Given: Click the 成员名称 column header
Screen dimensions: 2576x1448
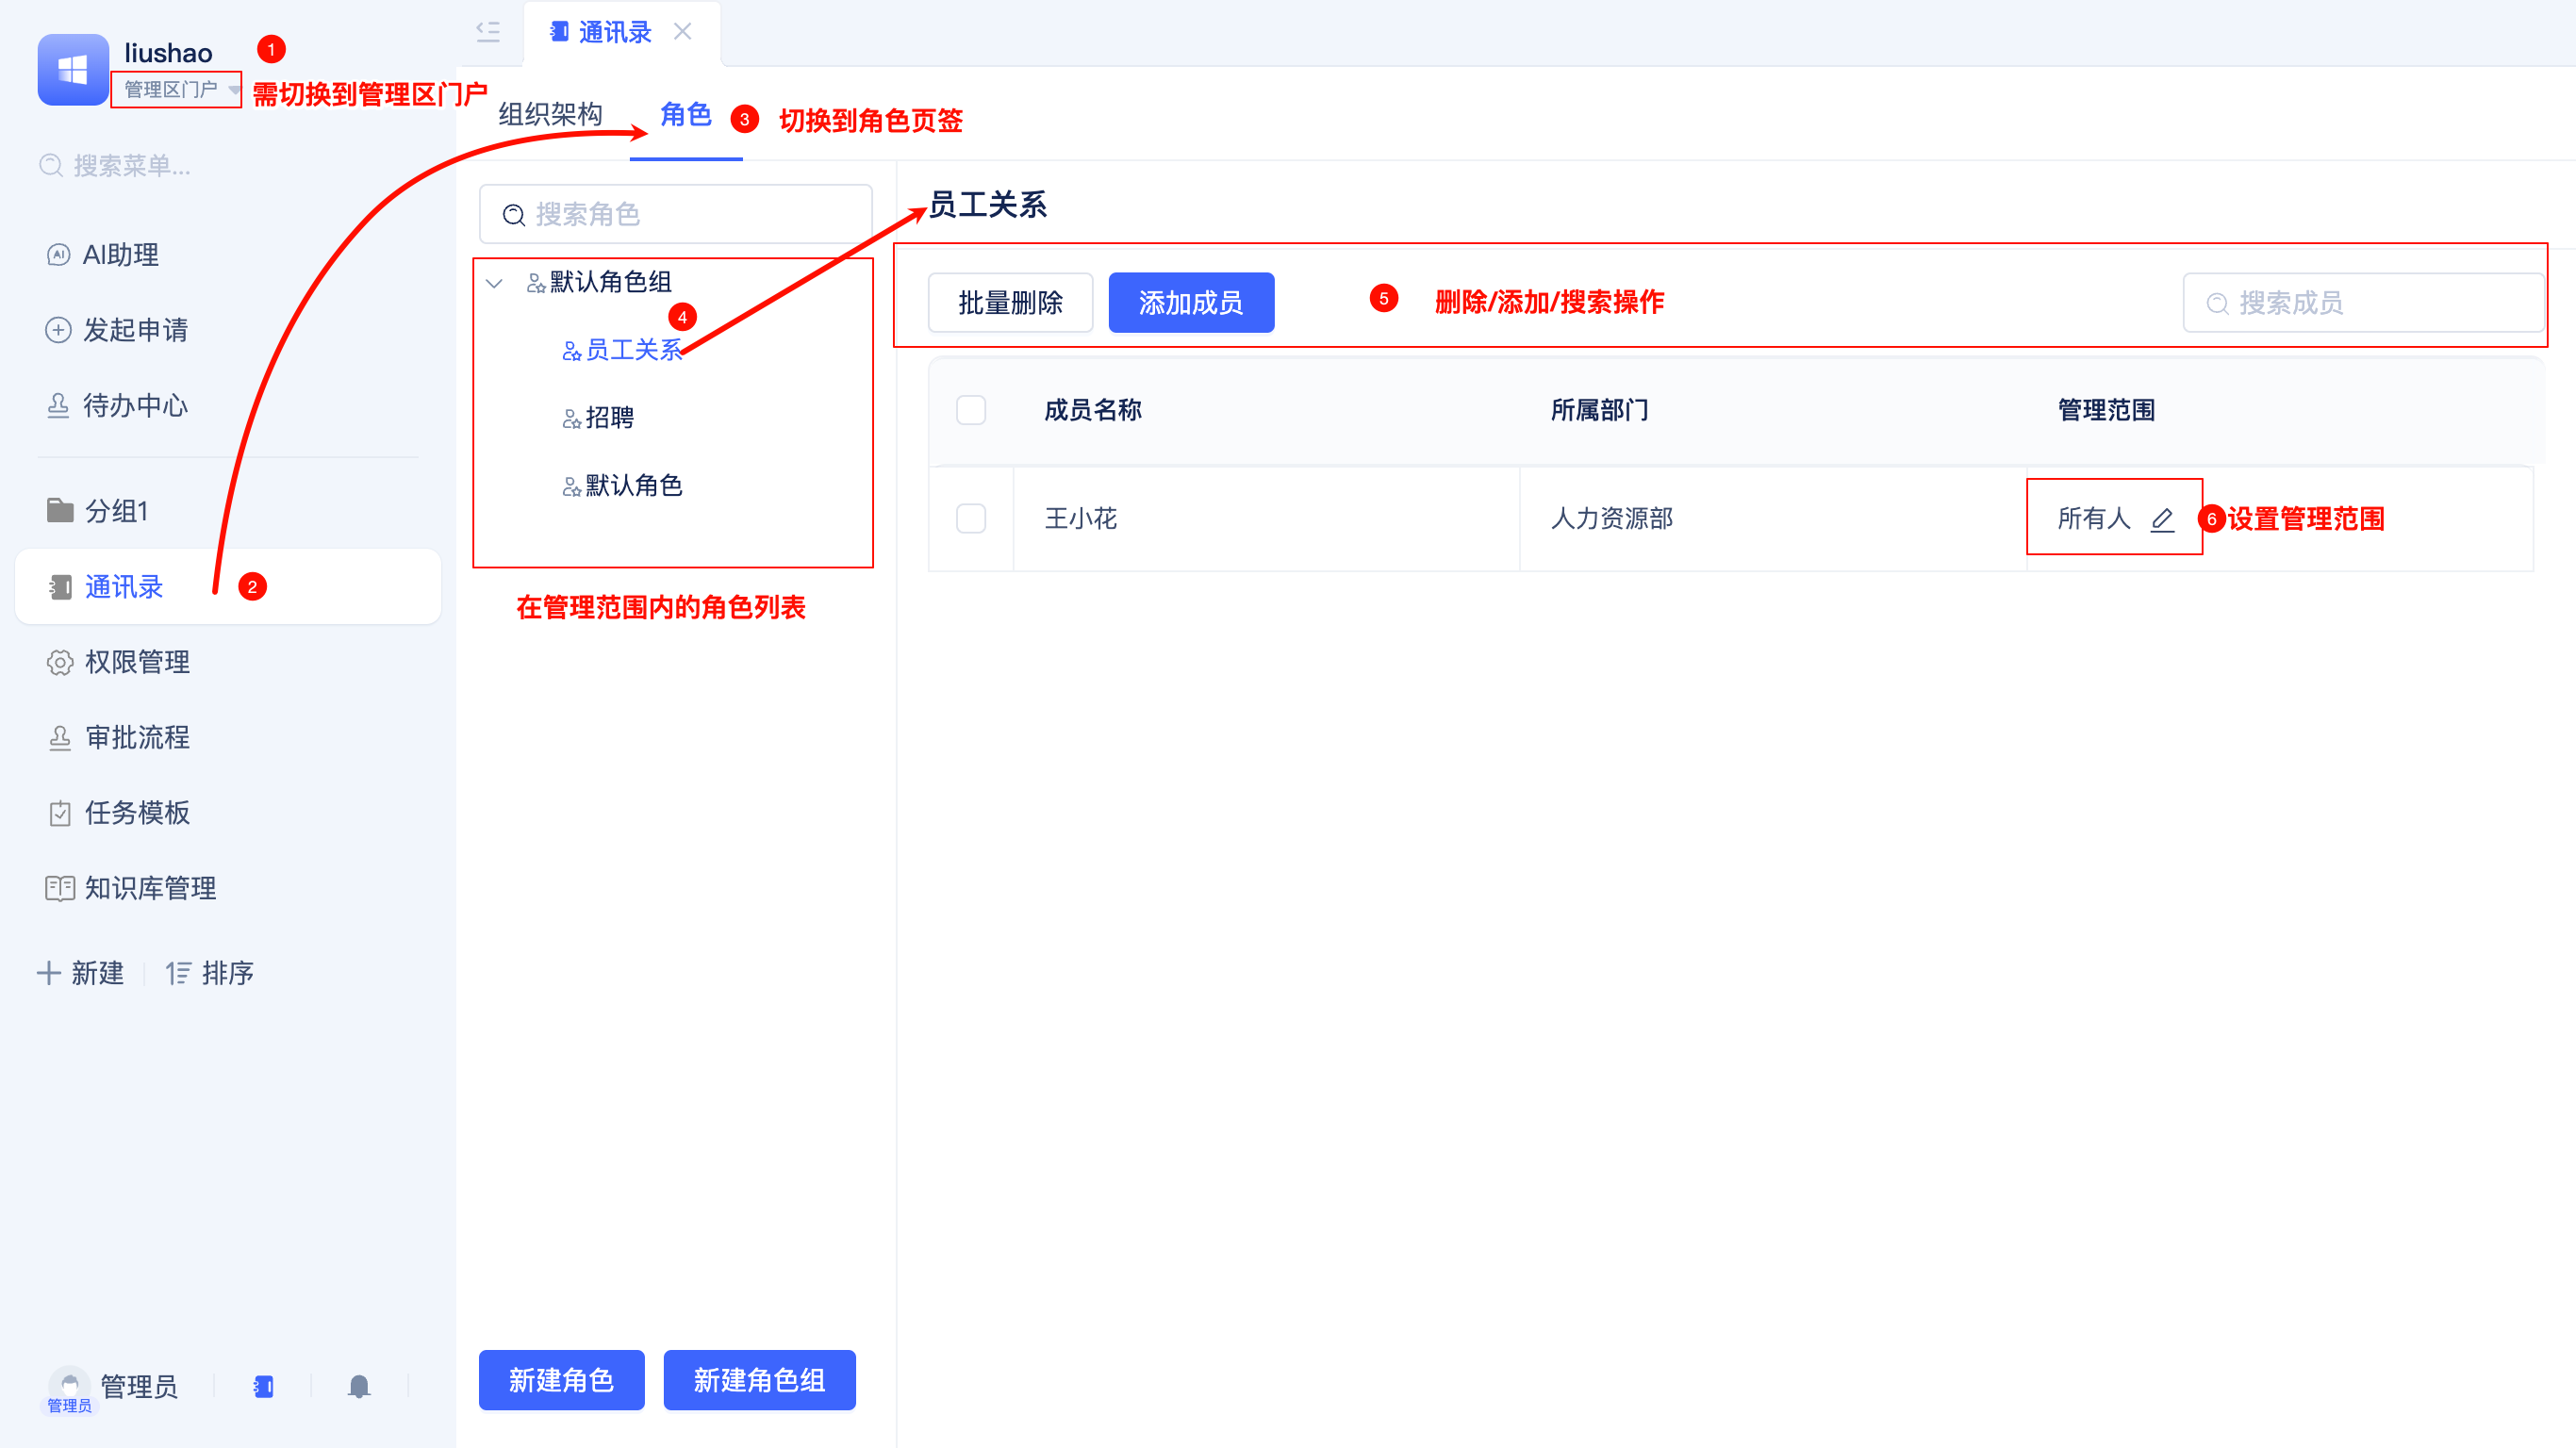Looking at the screenshot, I should tap(1093, 410).
